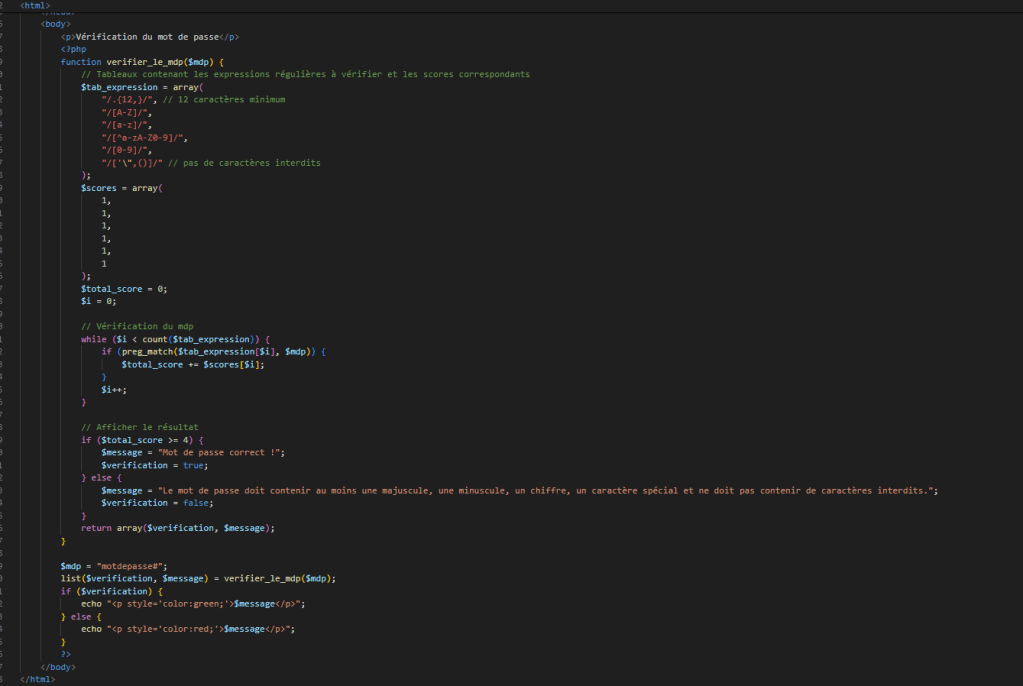Click the "12 caractères minimum" comment
This screenshot has width=1023, height=686.
(225, 100)
